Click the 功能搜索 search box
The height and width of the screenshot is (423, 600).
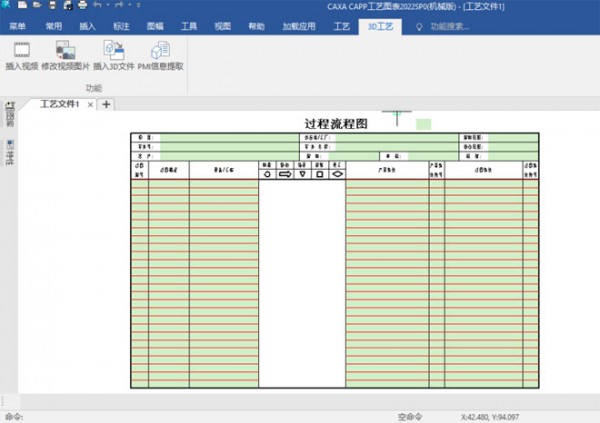449,27
